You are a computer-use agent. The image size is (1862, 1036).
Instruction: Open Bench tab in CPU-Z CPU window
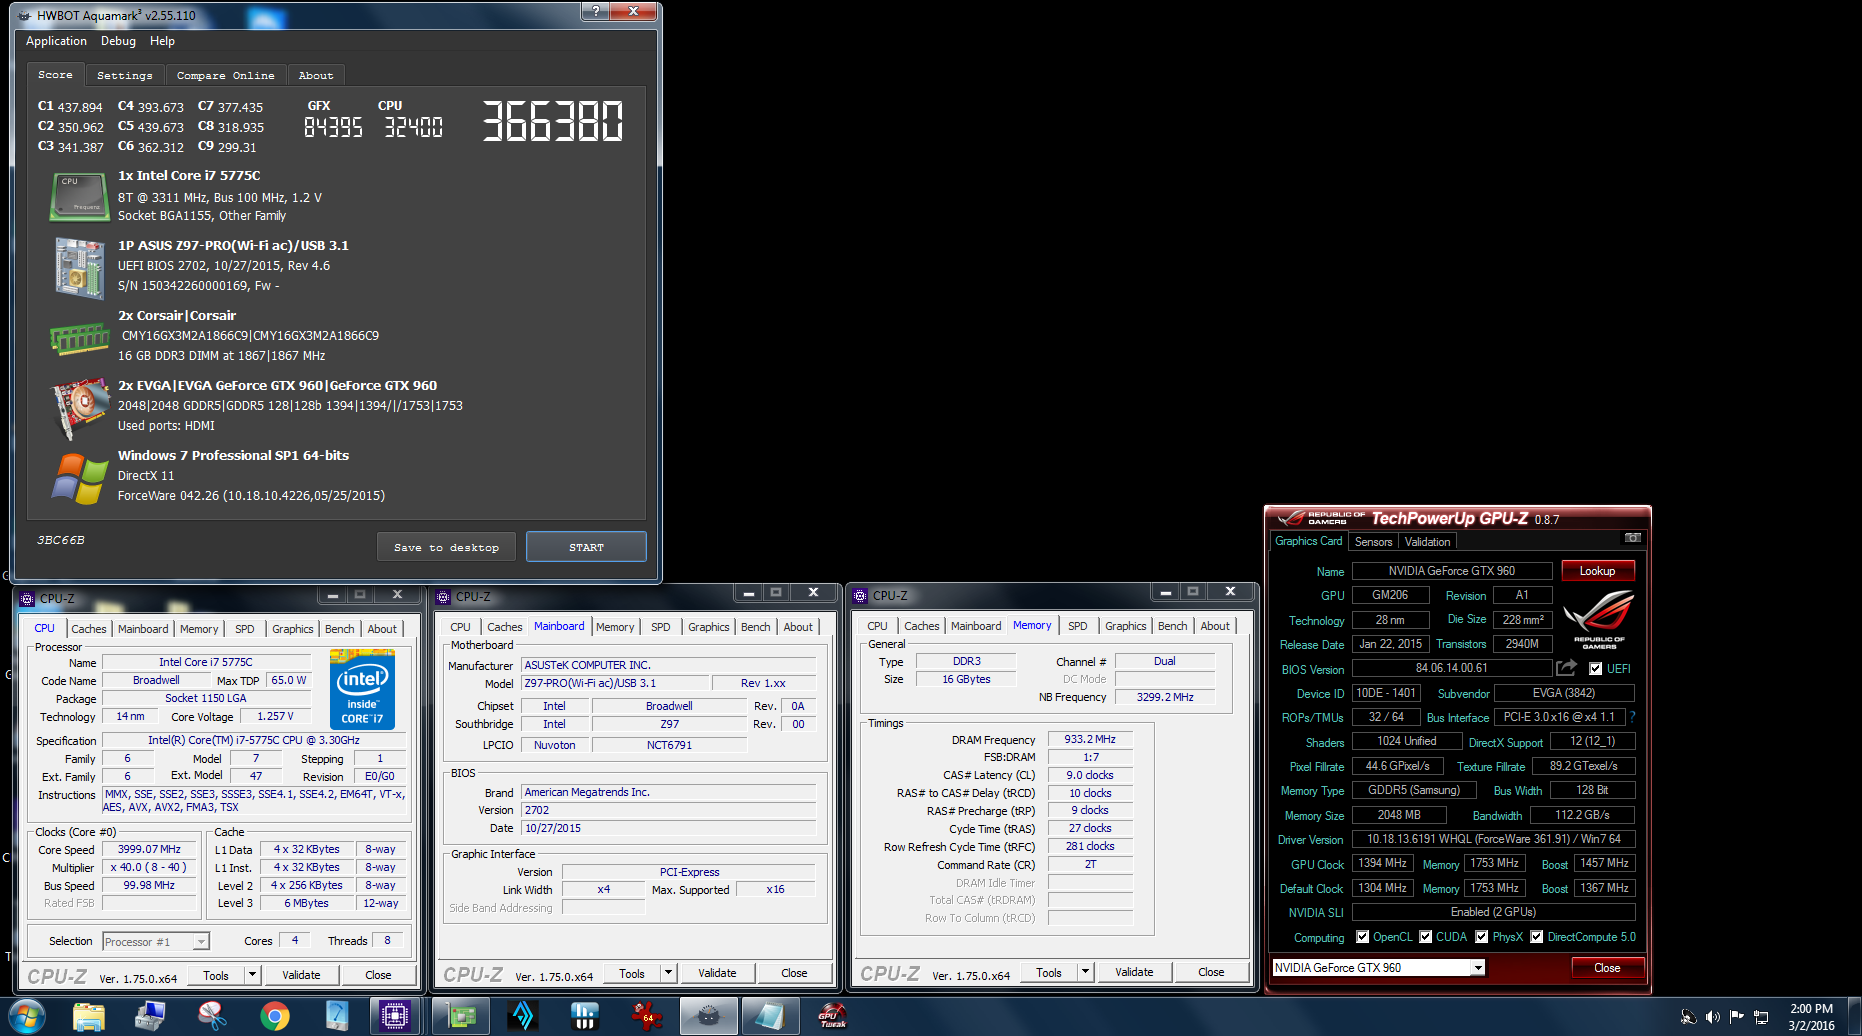pos(339,629)
